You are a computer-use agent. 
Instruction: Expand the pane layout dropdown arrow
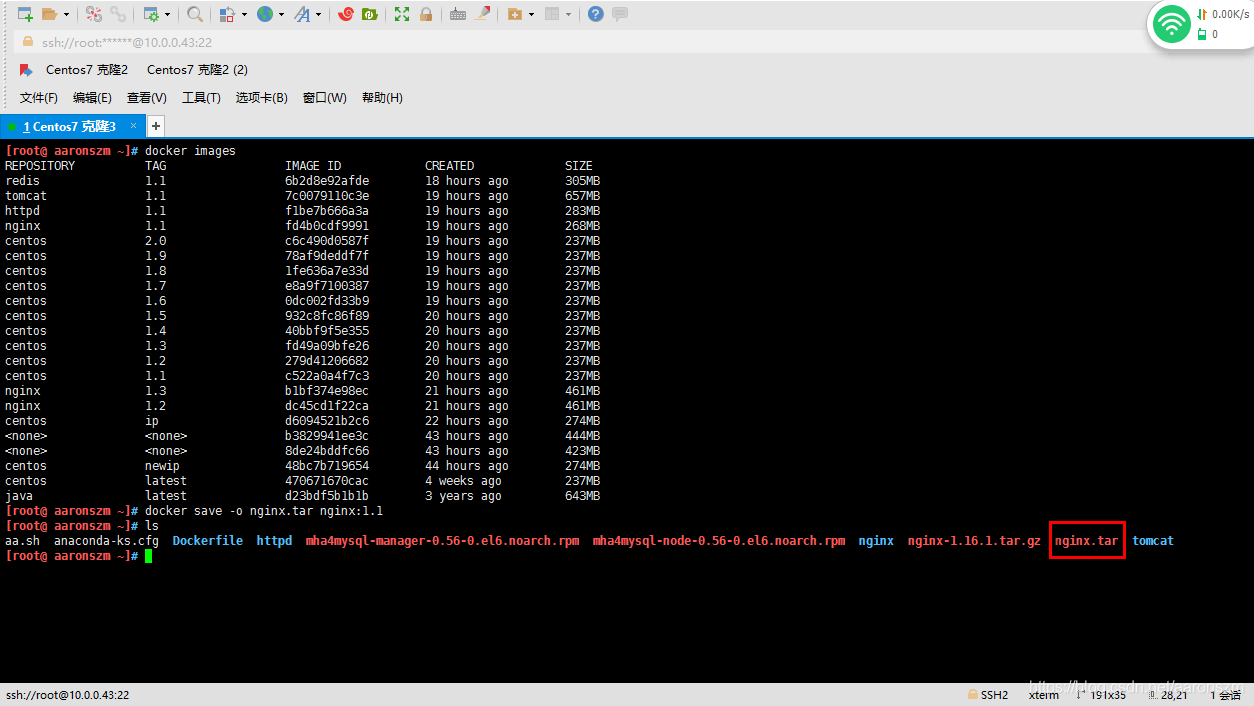point(569,15)
